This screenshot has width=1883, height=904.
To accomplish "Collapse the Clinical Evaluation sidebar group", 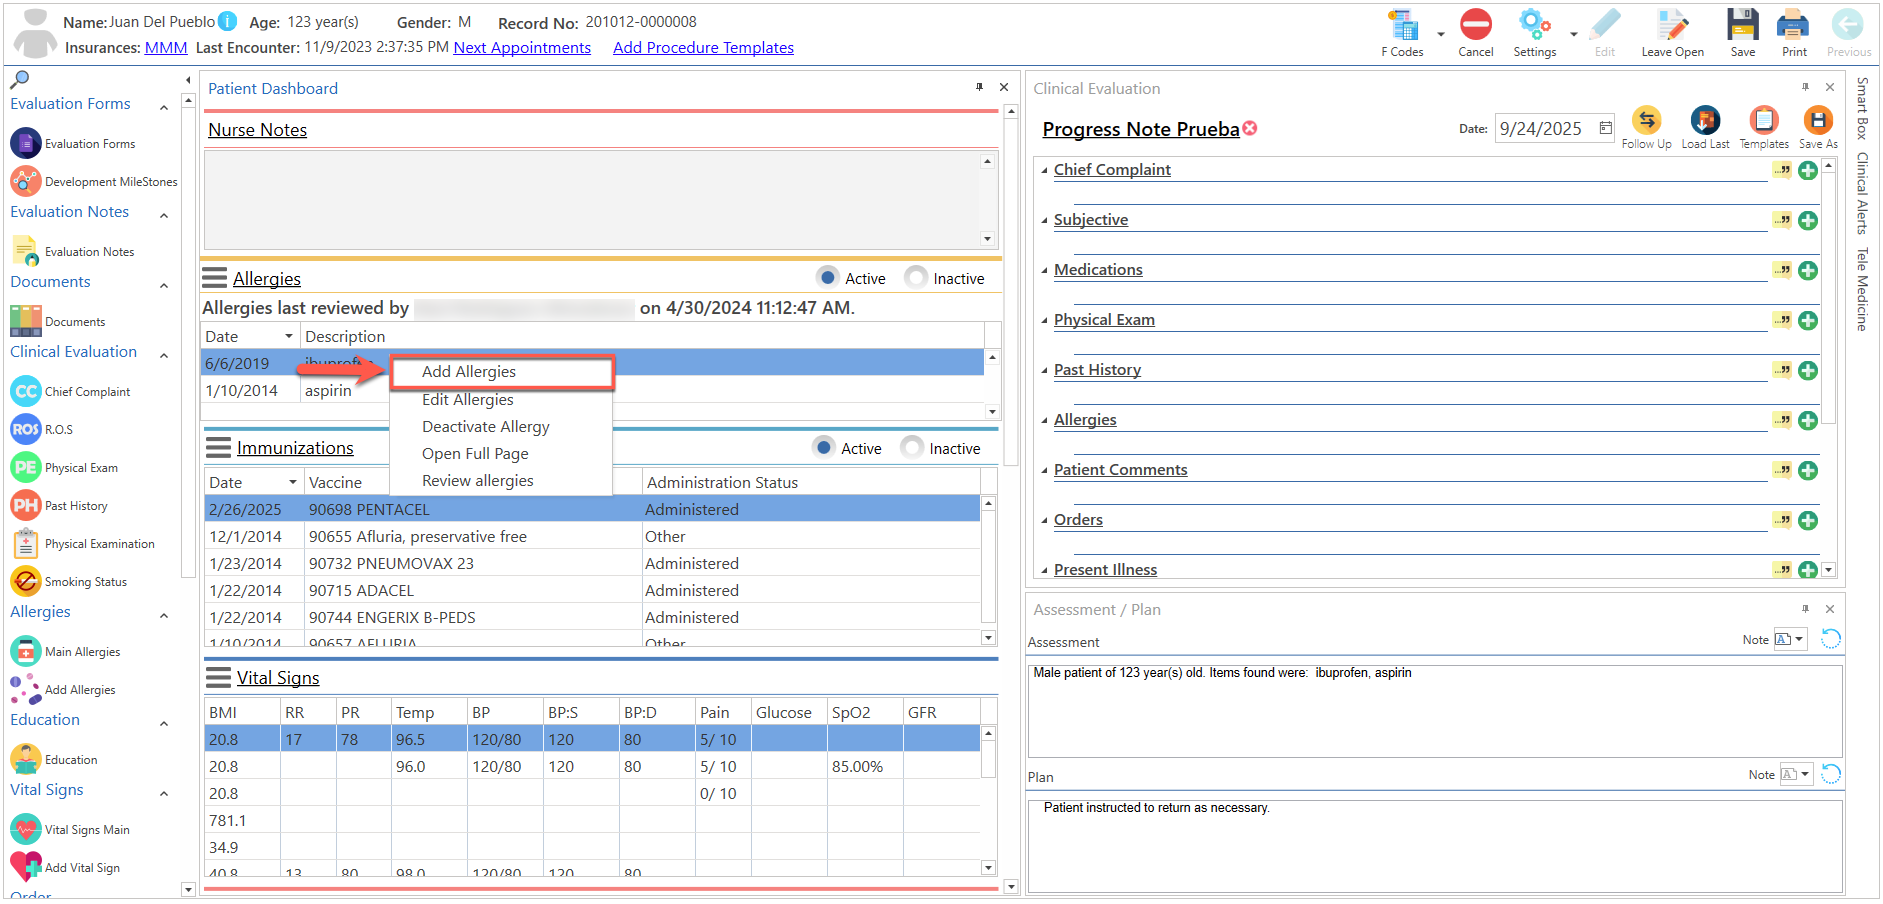I will pos(164,356).
